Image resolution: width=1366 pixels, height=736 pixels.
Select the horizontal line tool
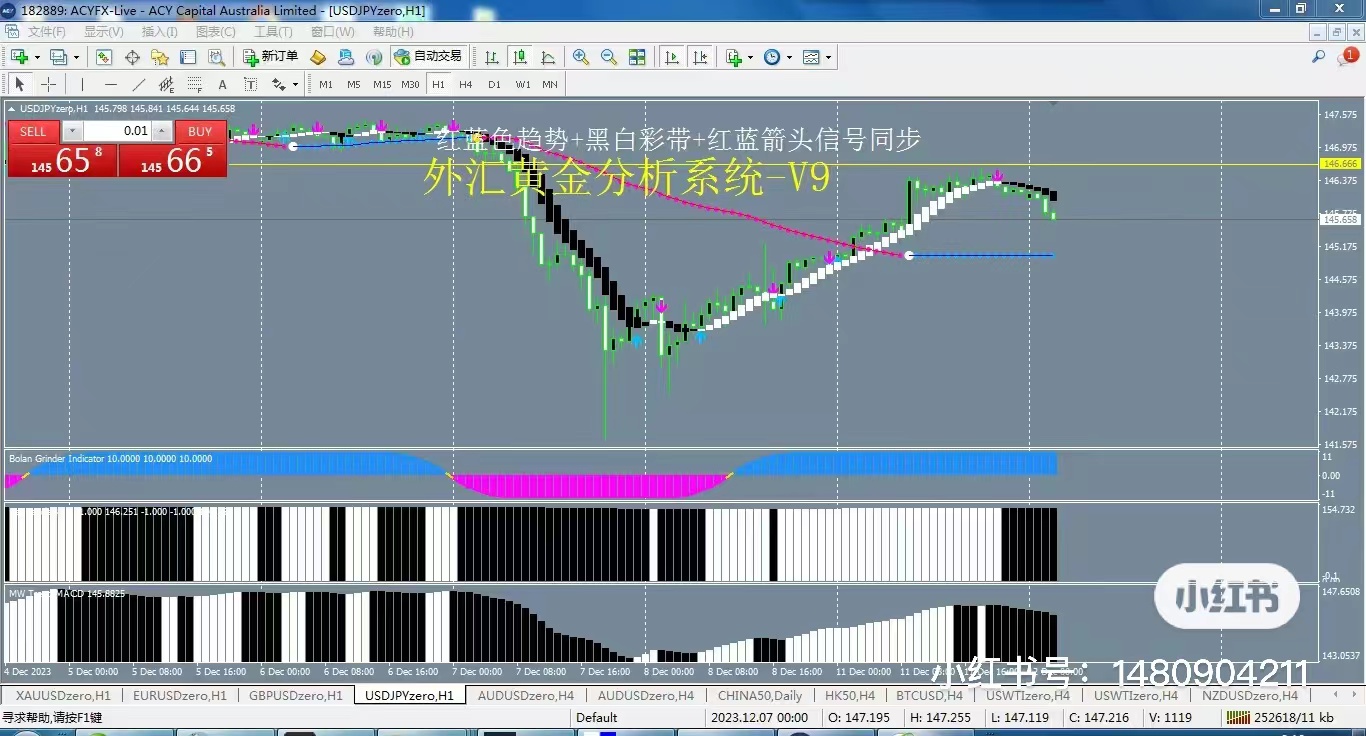point(111,84)
